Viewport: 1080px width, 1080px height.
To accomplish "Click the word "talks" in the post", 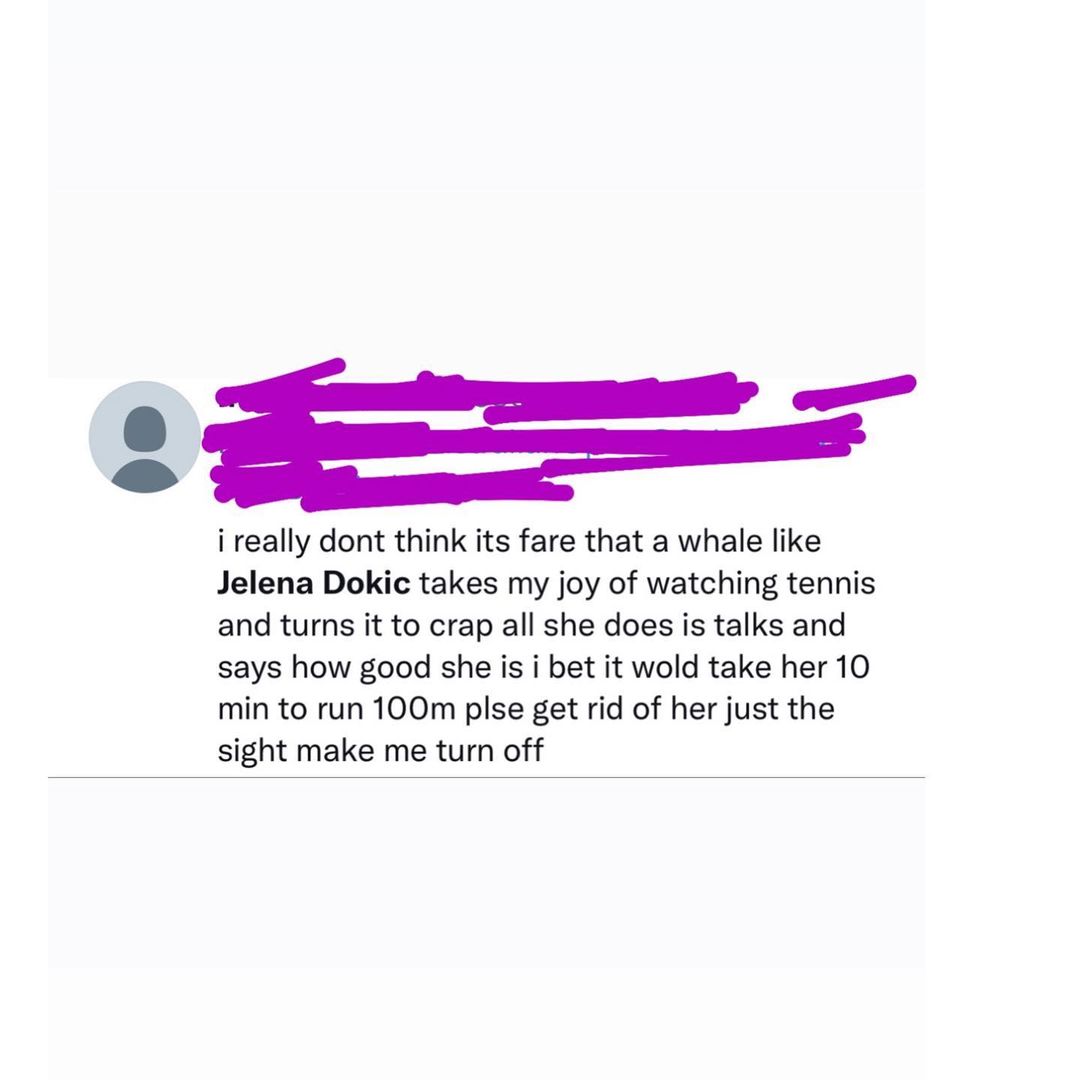I will click(x=747, y=625).
